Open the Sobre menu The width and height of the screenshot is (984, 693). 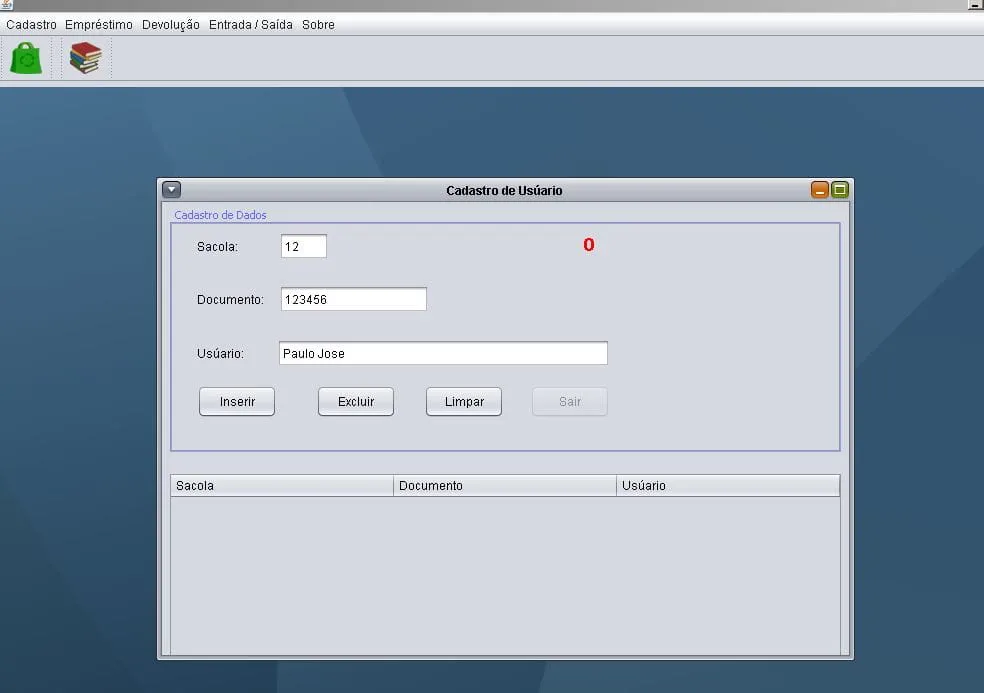tap(318, 25)
